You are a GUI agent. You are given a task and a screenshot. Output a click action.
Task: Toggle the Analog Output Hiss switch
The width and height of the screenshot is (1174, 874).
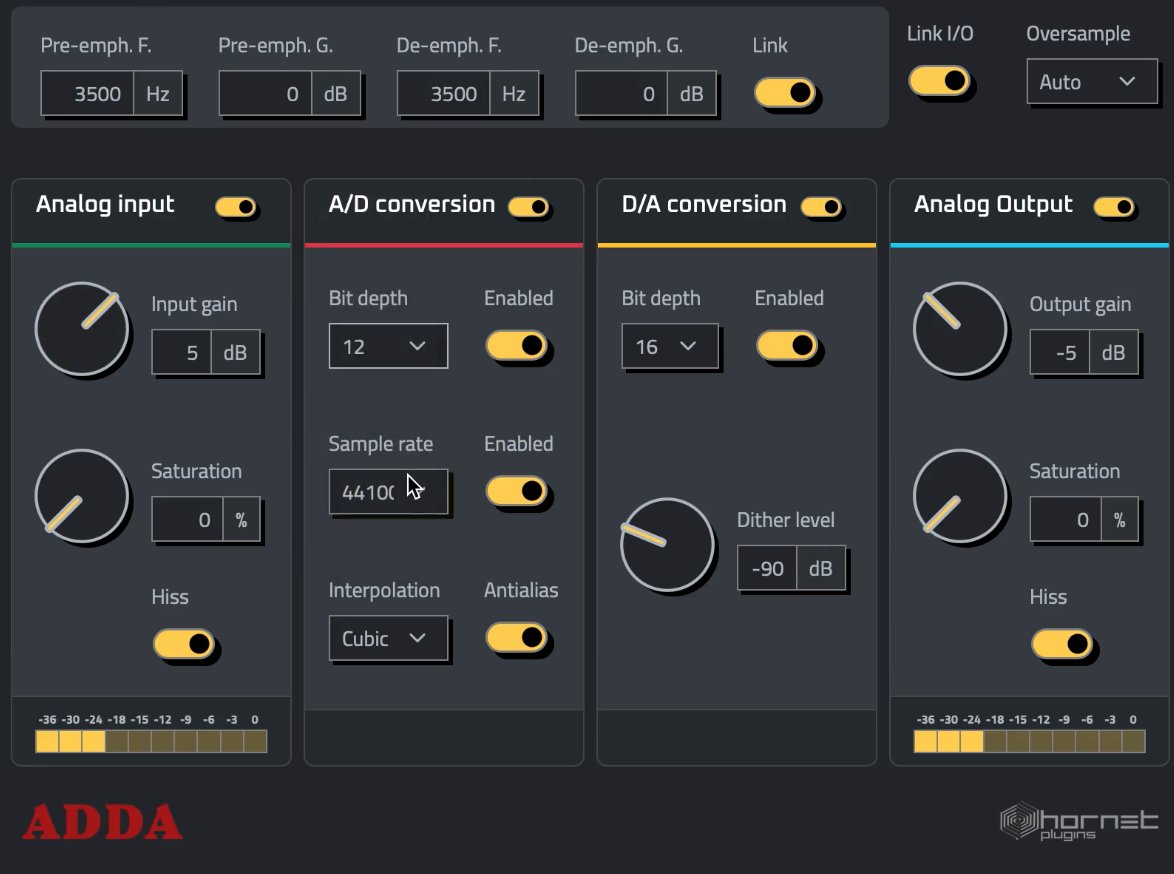[x=1062, y=644]
